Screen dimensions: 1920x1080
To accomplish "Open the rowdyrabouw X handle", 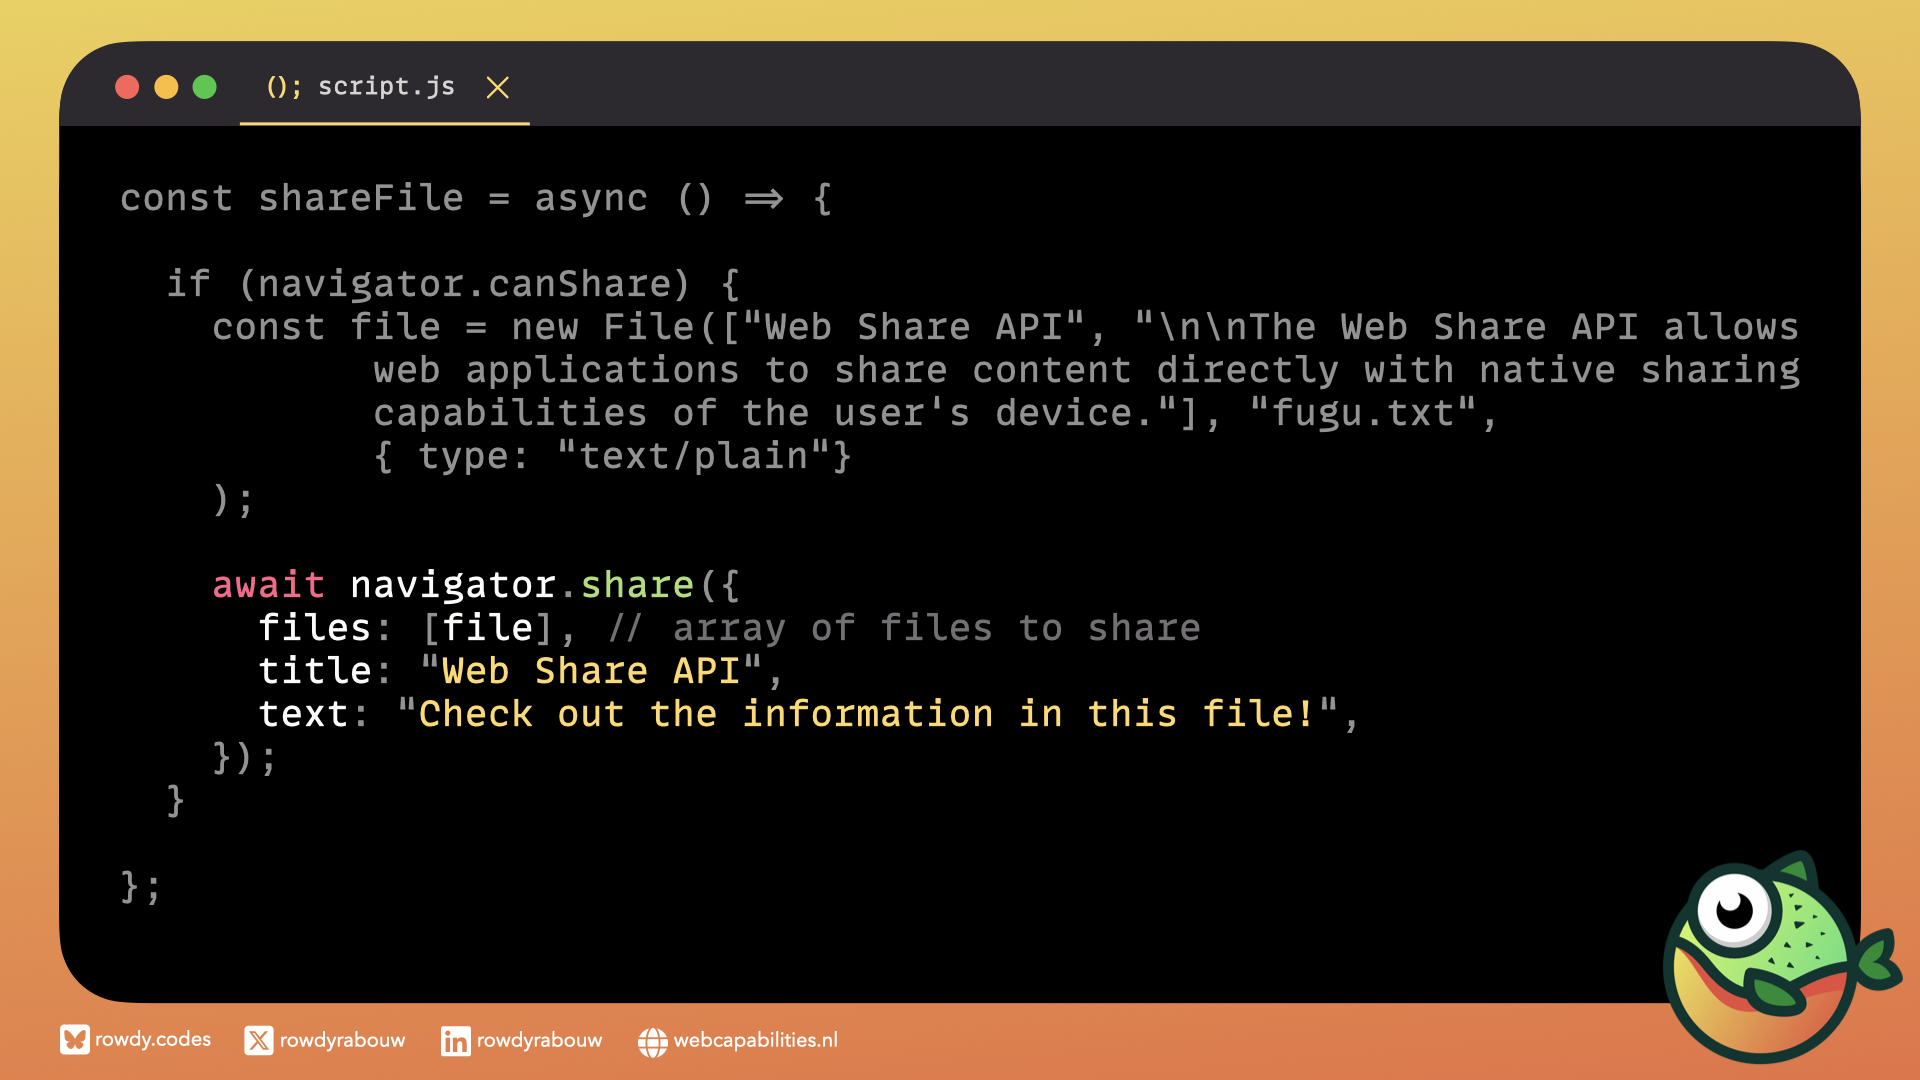I will click(x=342, y=1041).
